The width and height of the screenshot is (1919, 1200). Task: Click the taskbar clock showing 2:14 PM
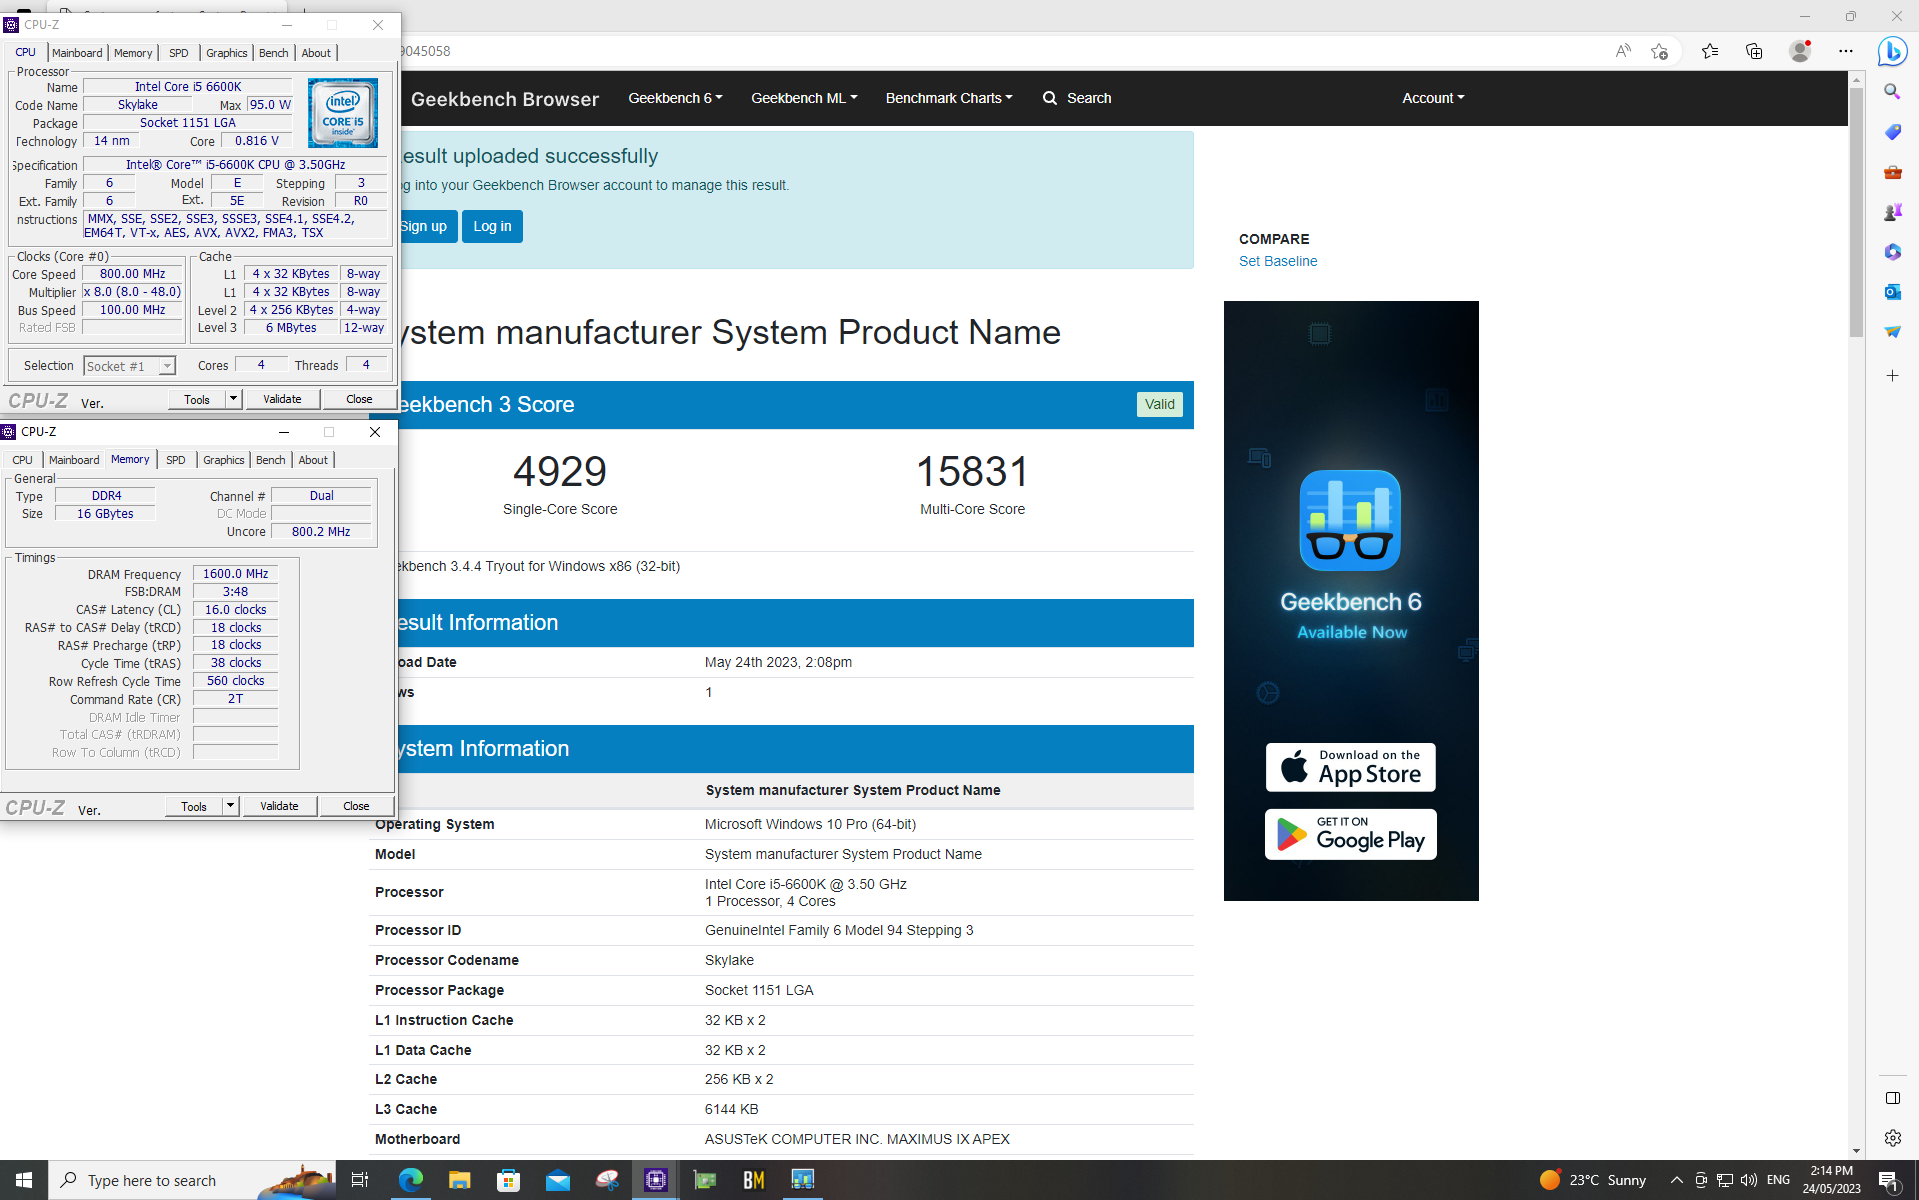pos(1831,1180)
